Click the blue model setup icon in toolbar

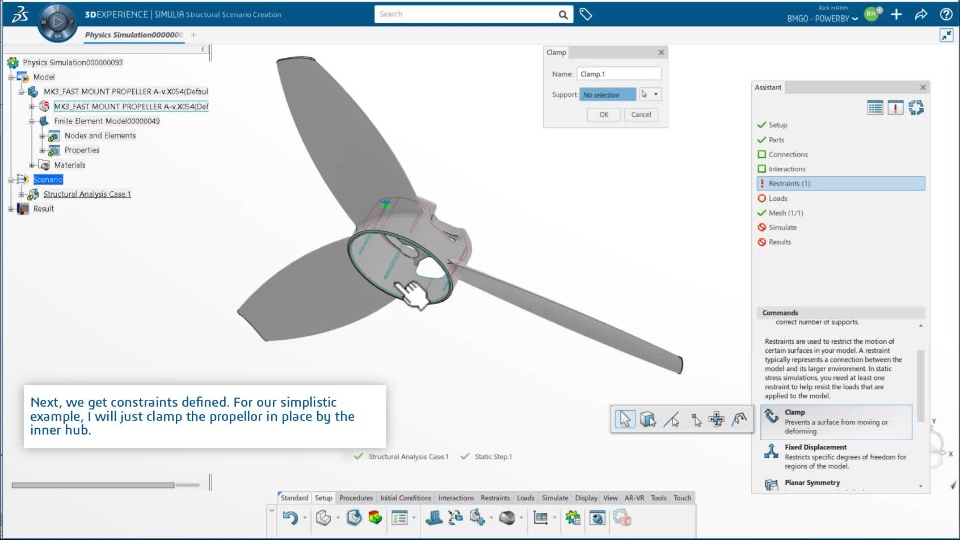click(354, 518)
